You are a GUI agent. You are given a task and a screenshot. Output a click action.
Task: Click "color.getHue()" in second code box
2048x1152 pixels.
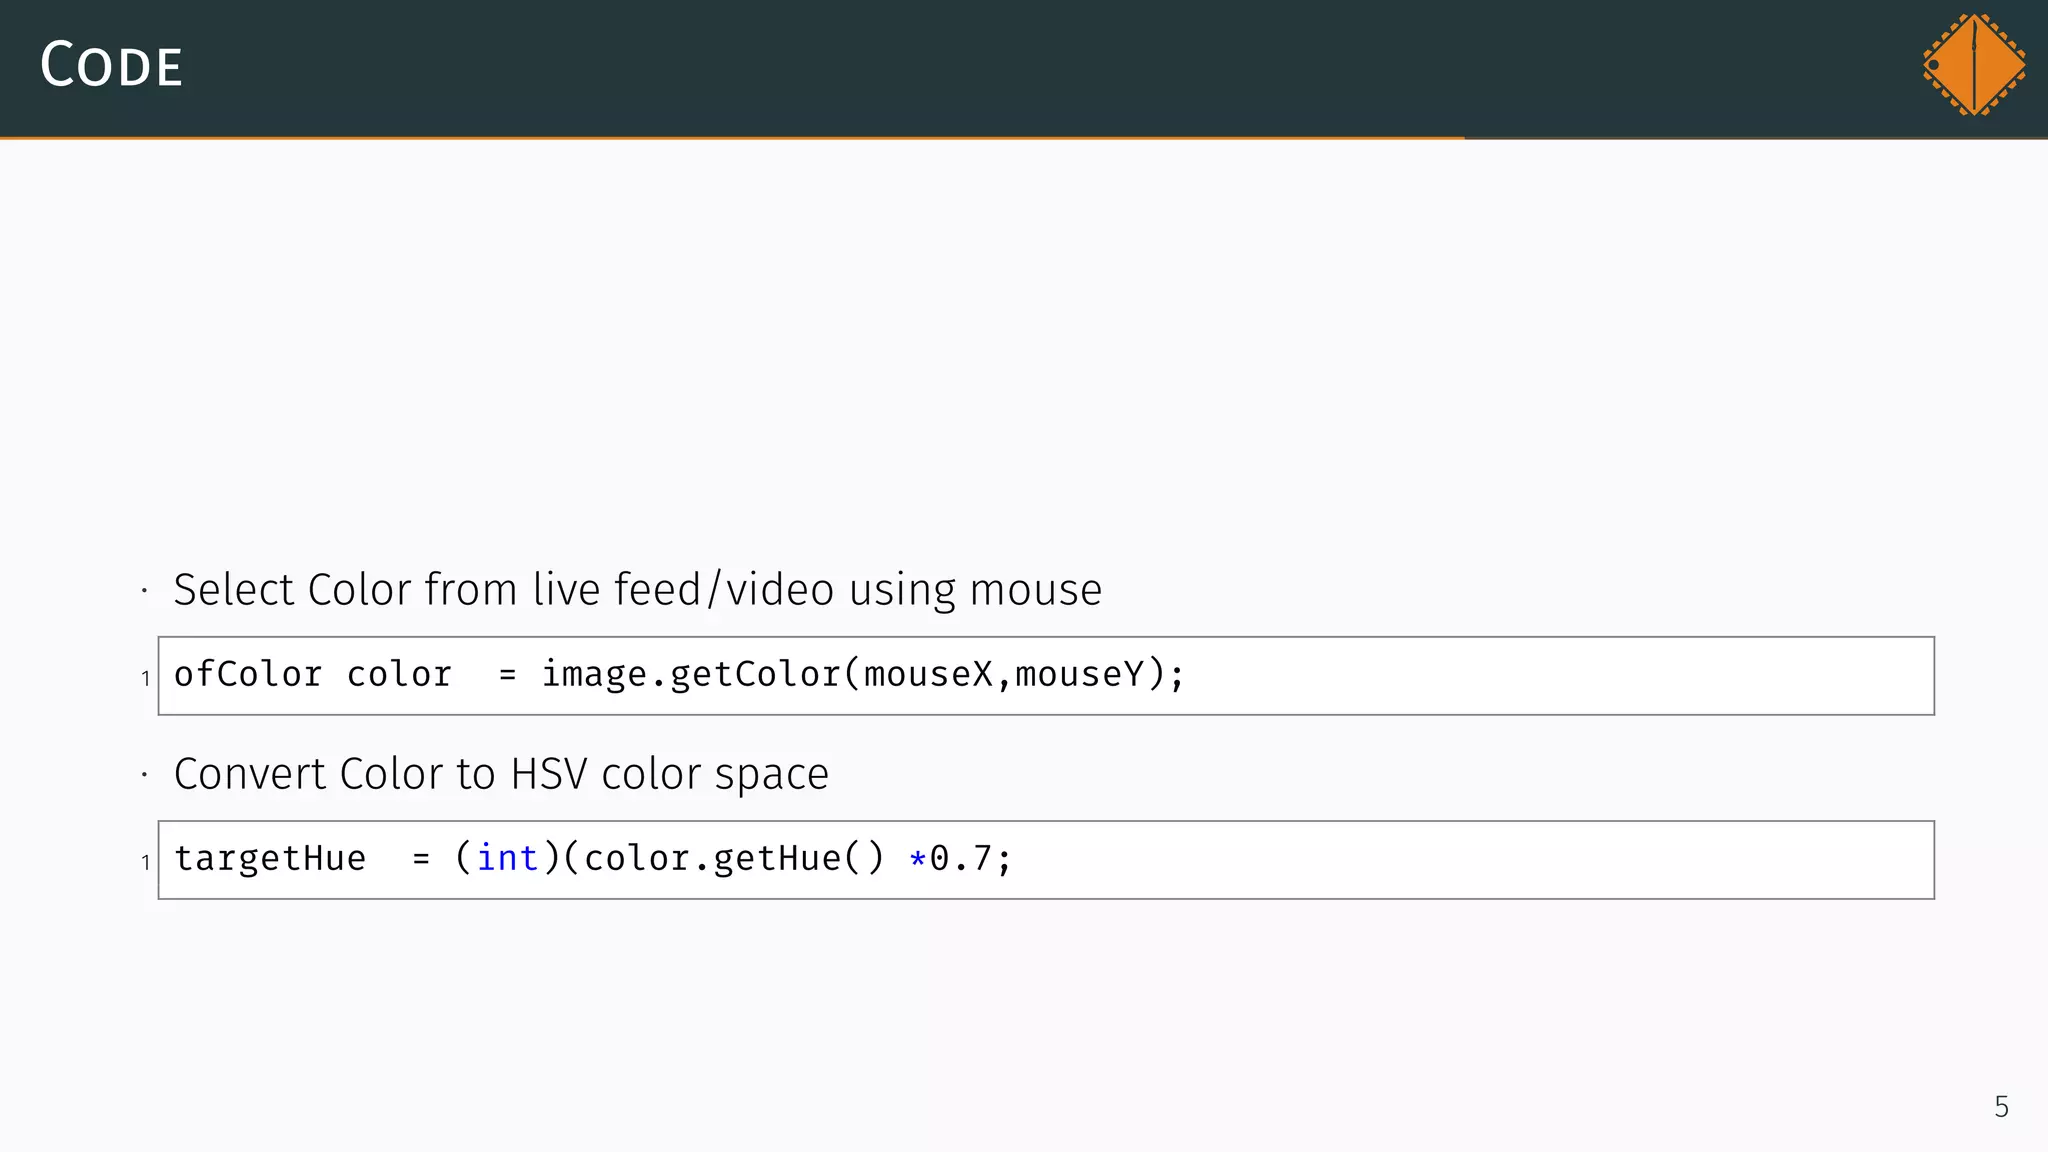point(734,858)
